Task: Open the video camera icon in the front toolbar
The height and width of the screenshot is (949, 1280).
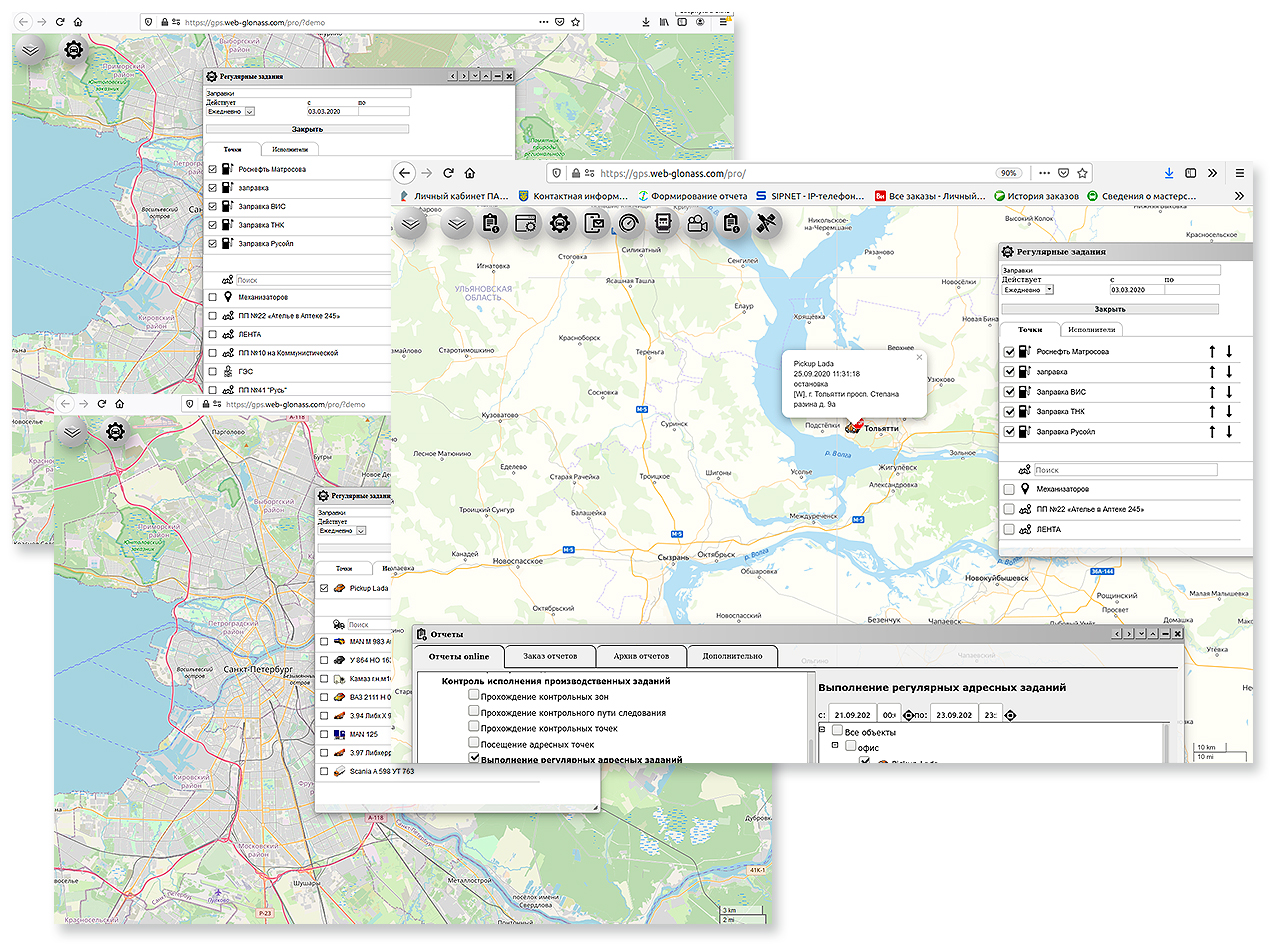Action: 697,225
